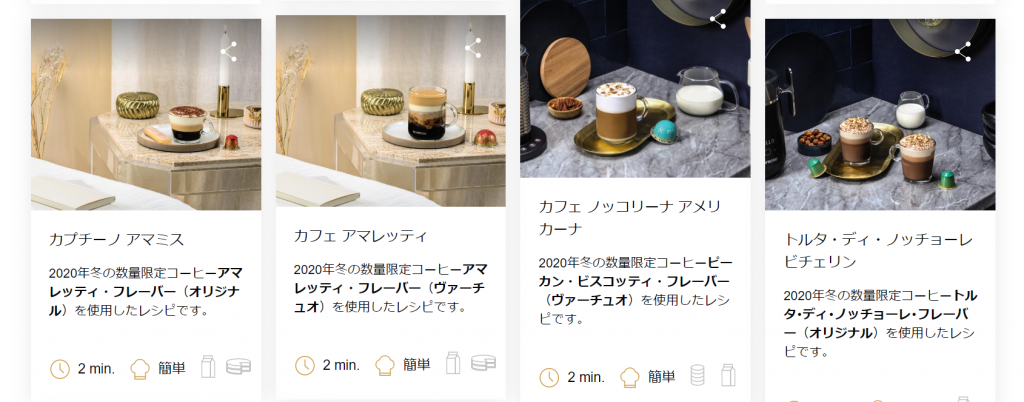The image size is (1024, 402).
Task: Click the トルタ・ディ・ノッチョーレ recipe photo
Action: (x=880, y=115)
